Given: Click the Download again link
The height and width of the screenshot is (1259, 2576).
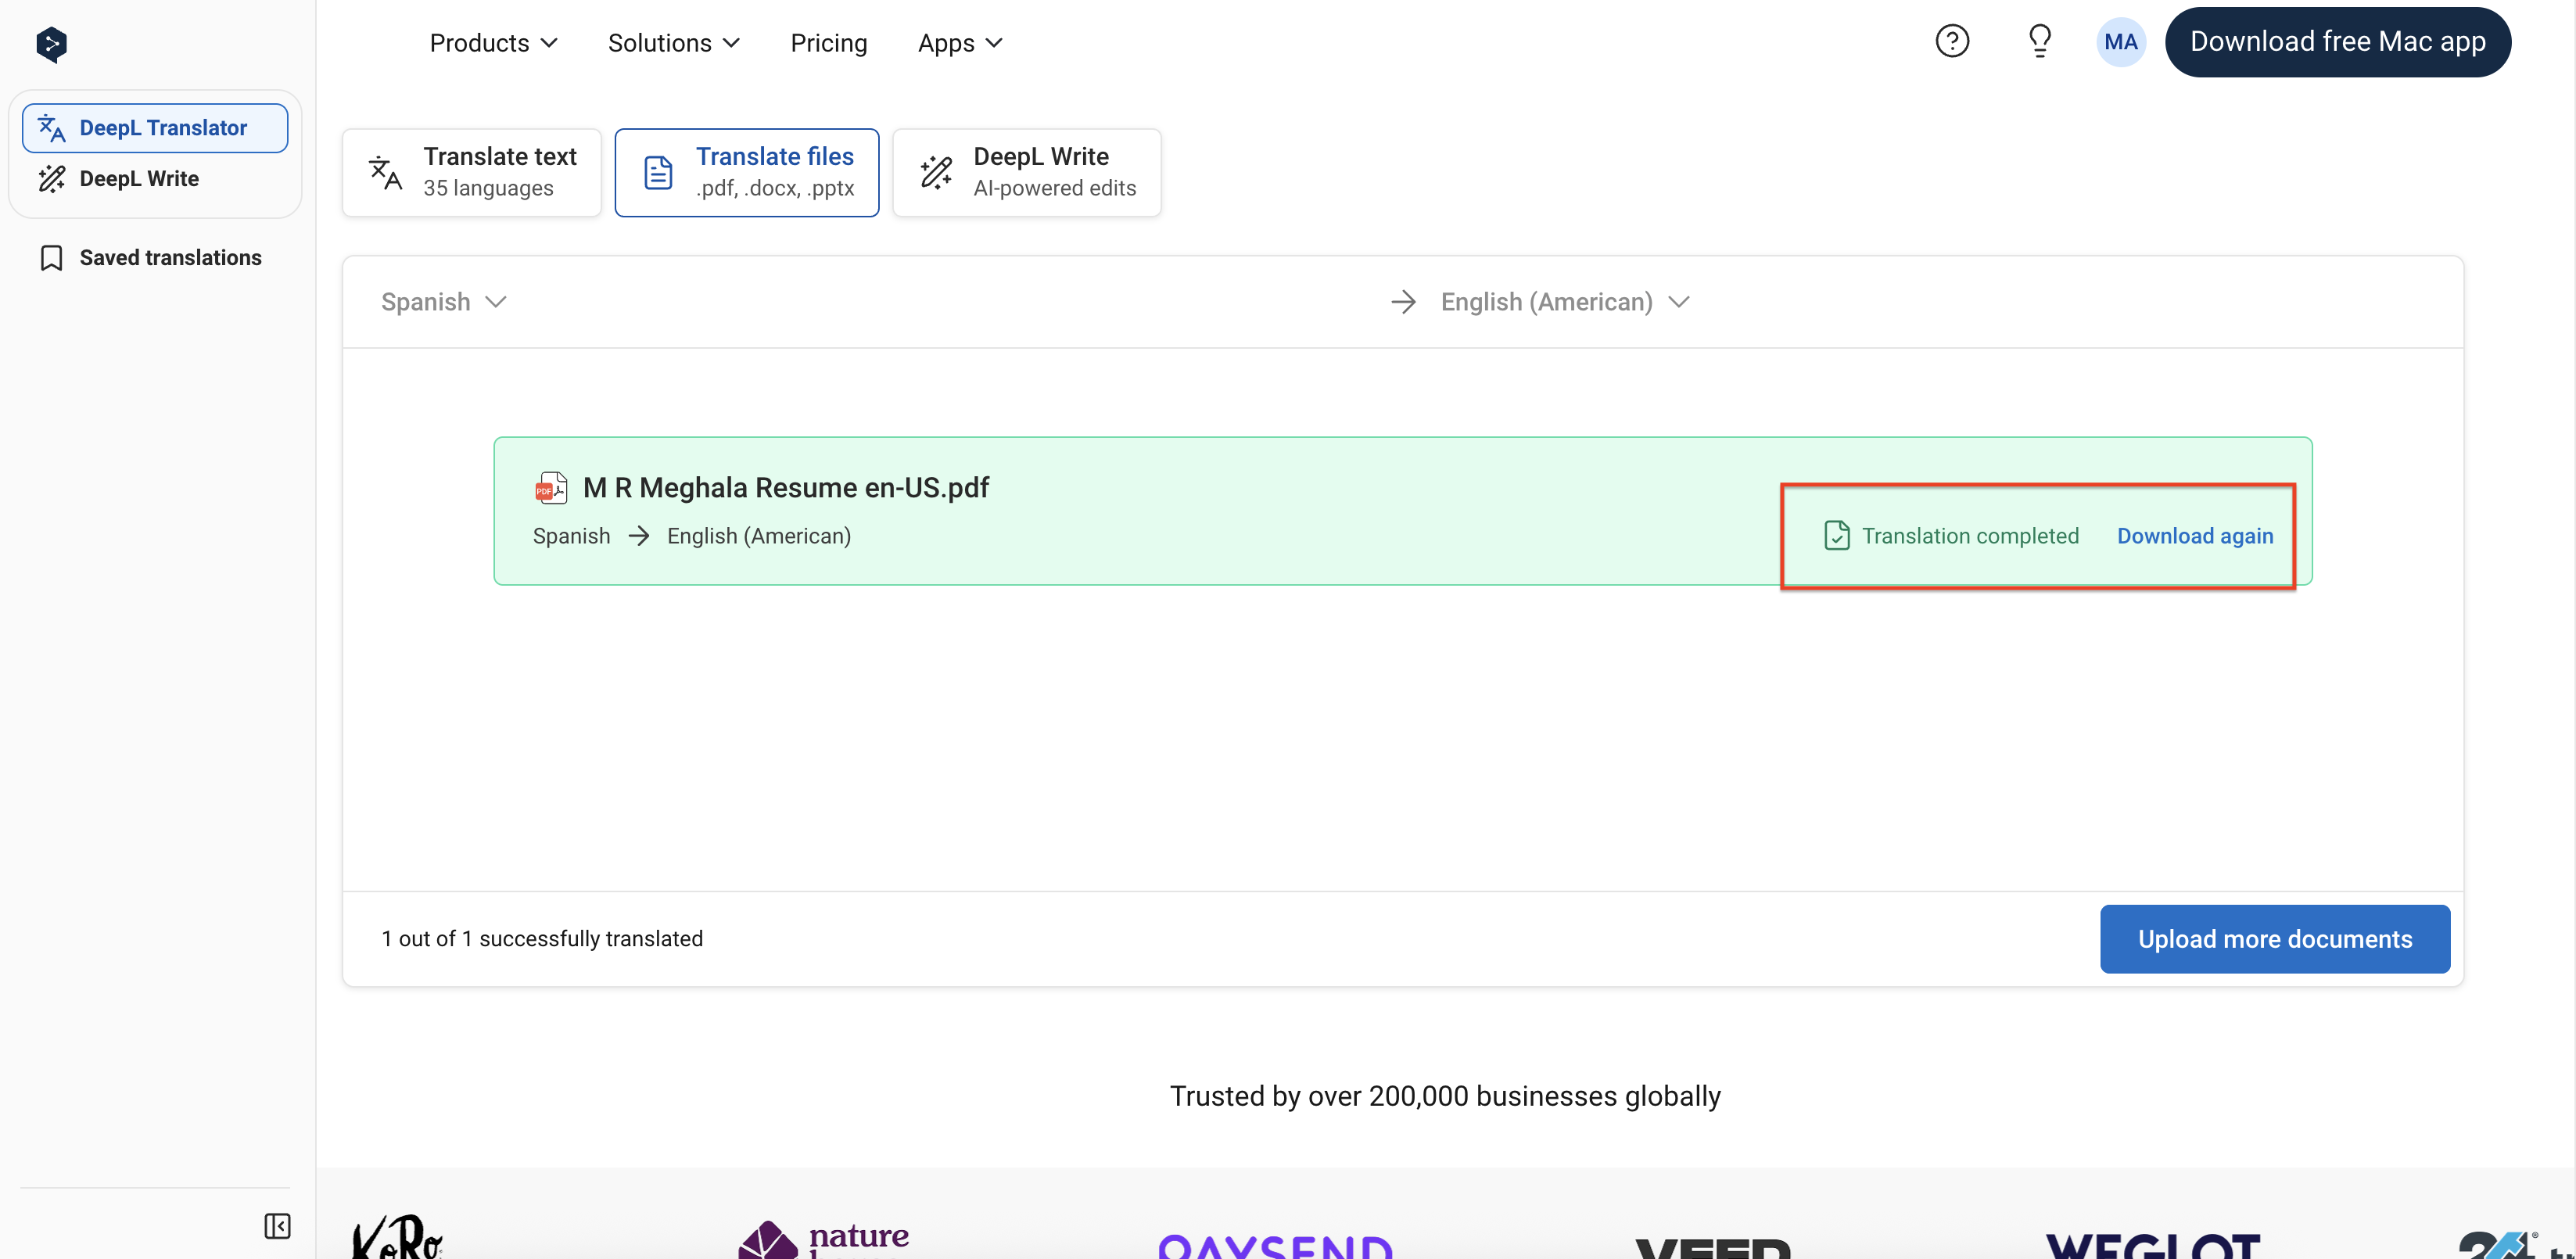Looking at the screenshot, I should (x=2193, y=536).
